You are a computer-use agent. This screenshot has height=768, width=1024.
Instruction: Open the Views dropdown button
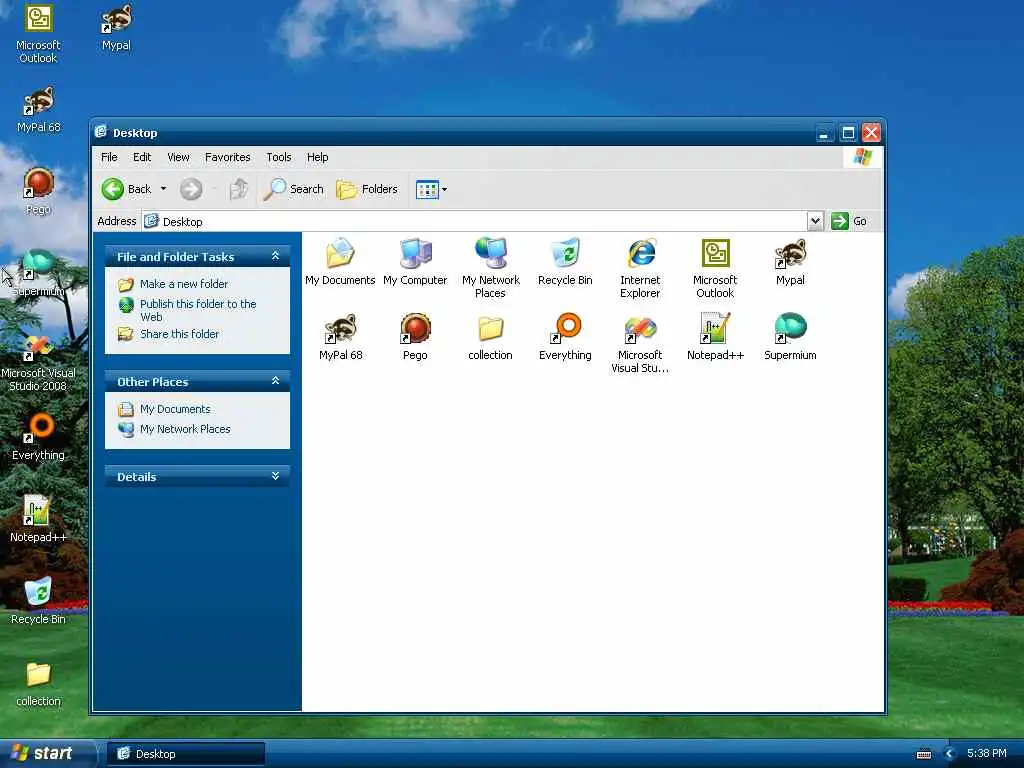click(x=432, y=189)
